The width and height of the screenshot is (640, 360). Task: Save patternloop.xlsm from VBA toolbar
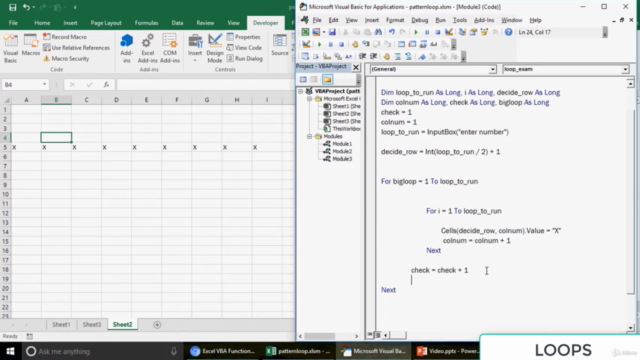tap(332, 32)
